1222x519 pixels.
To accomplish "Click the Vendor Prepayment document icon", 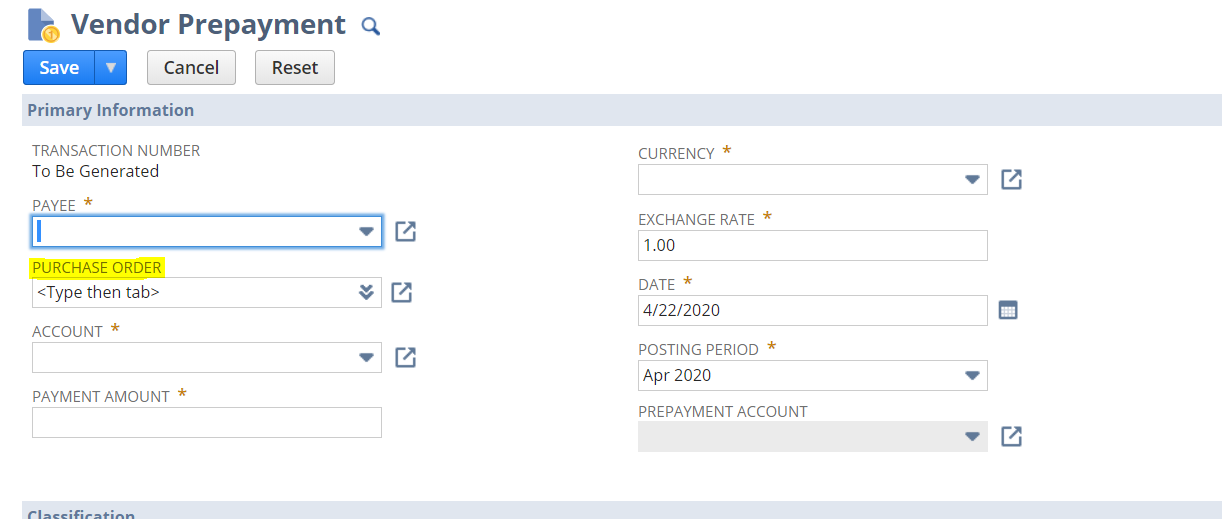I will 43,25.
